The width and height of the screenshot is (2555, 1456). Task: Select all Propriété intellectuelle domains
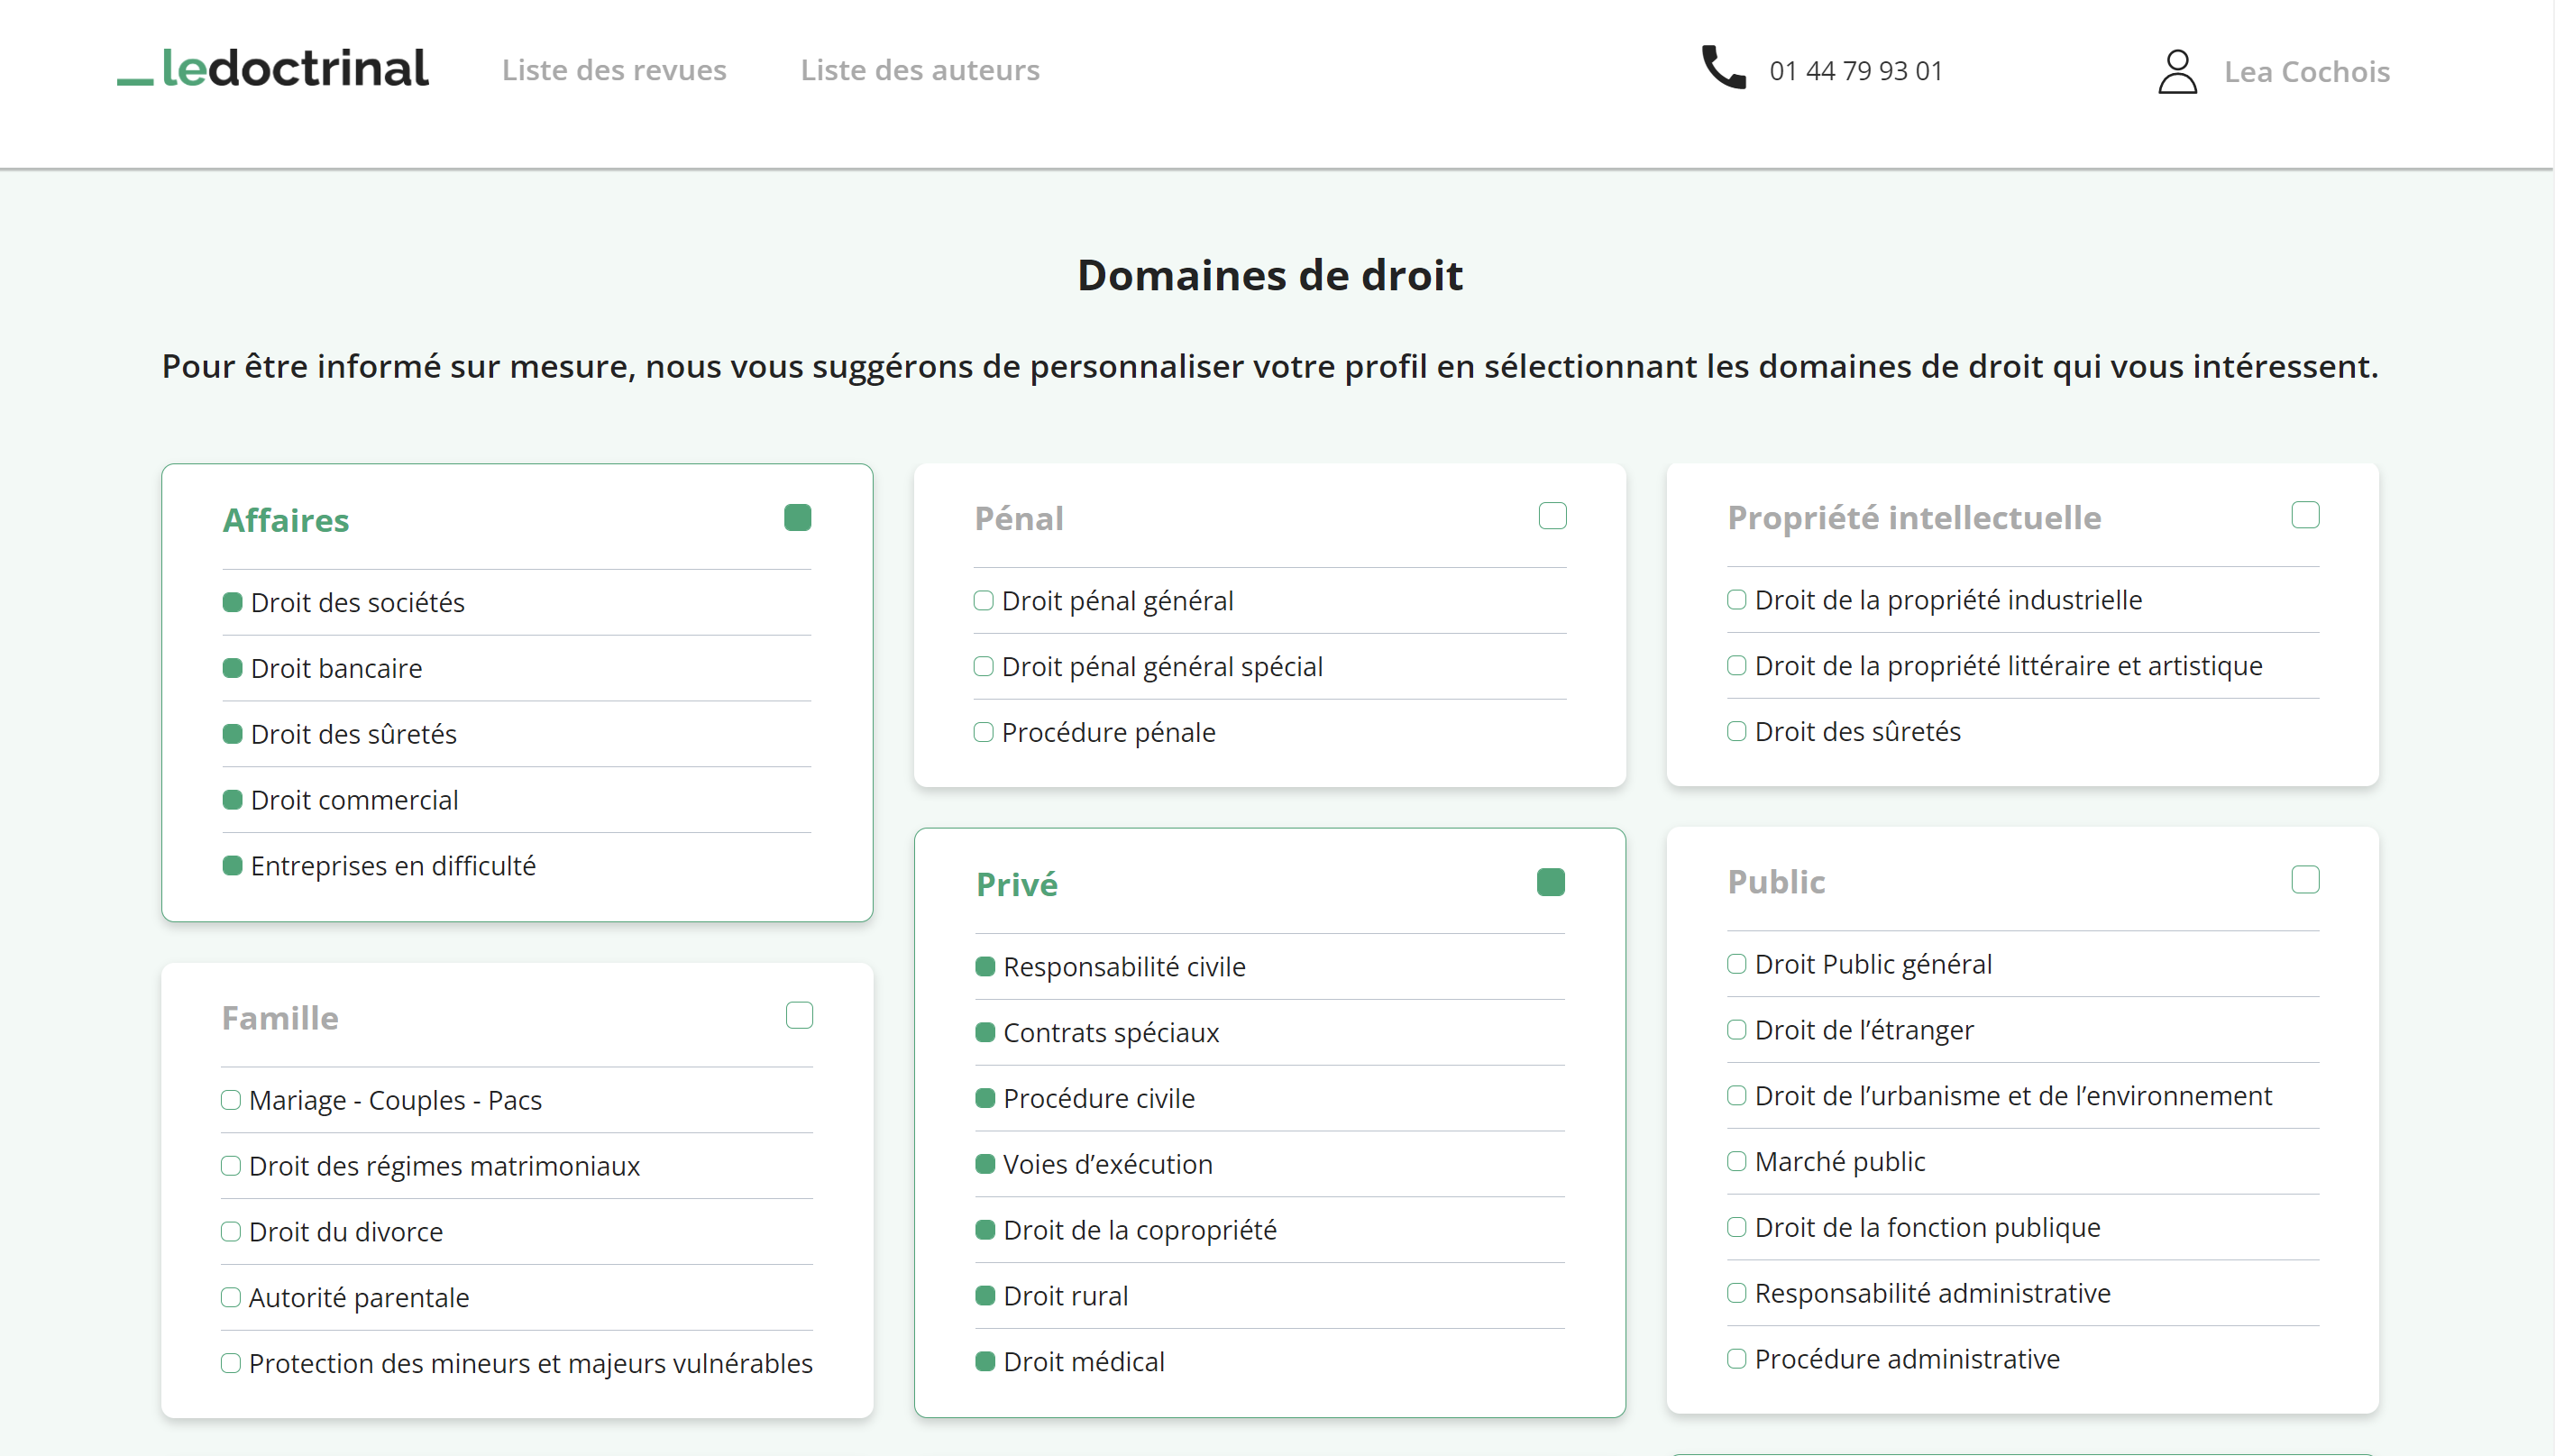(2304, 515)
